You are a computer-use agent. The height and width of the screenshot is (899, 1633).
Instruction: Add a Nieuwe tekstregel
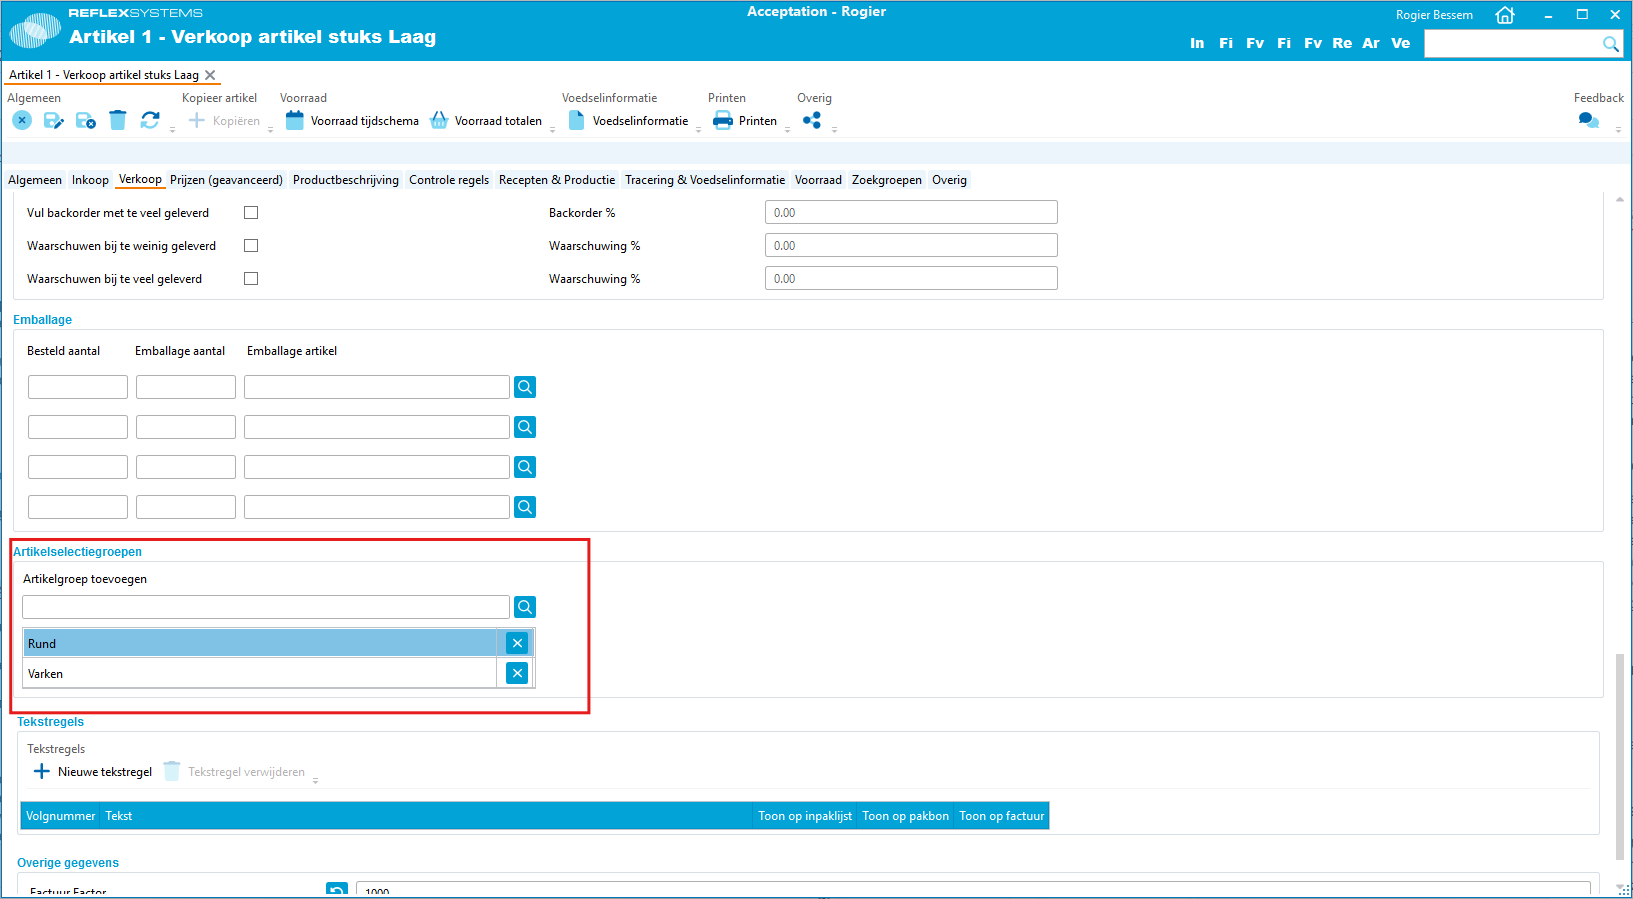point(93,772)
